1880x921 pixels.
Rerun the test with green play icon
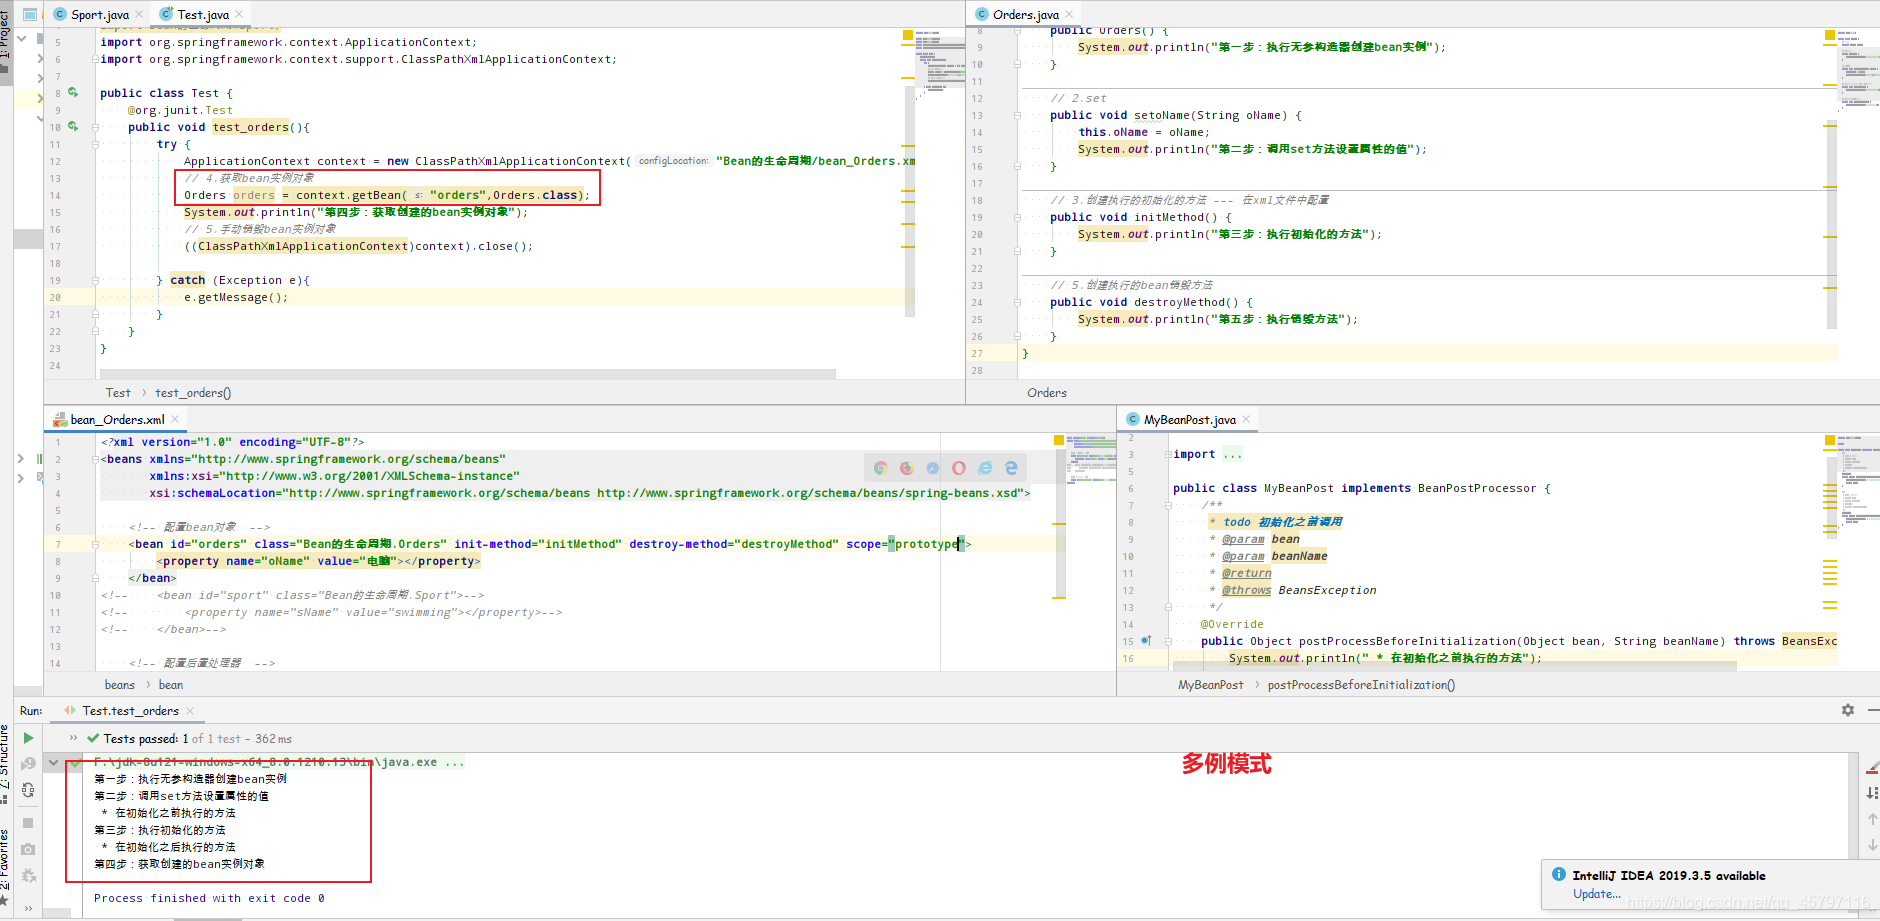(28, 738)
